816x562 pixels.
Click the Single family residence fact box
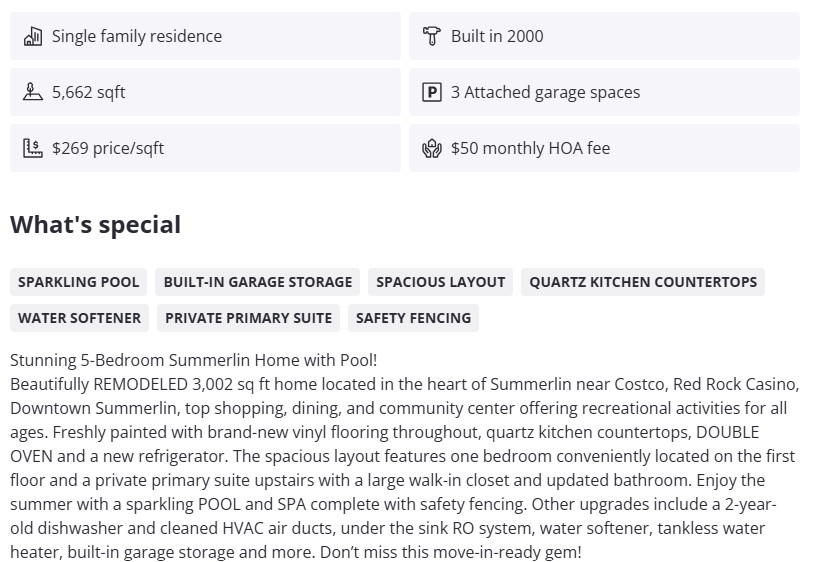pos(205,36)
